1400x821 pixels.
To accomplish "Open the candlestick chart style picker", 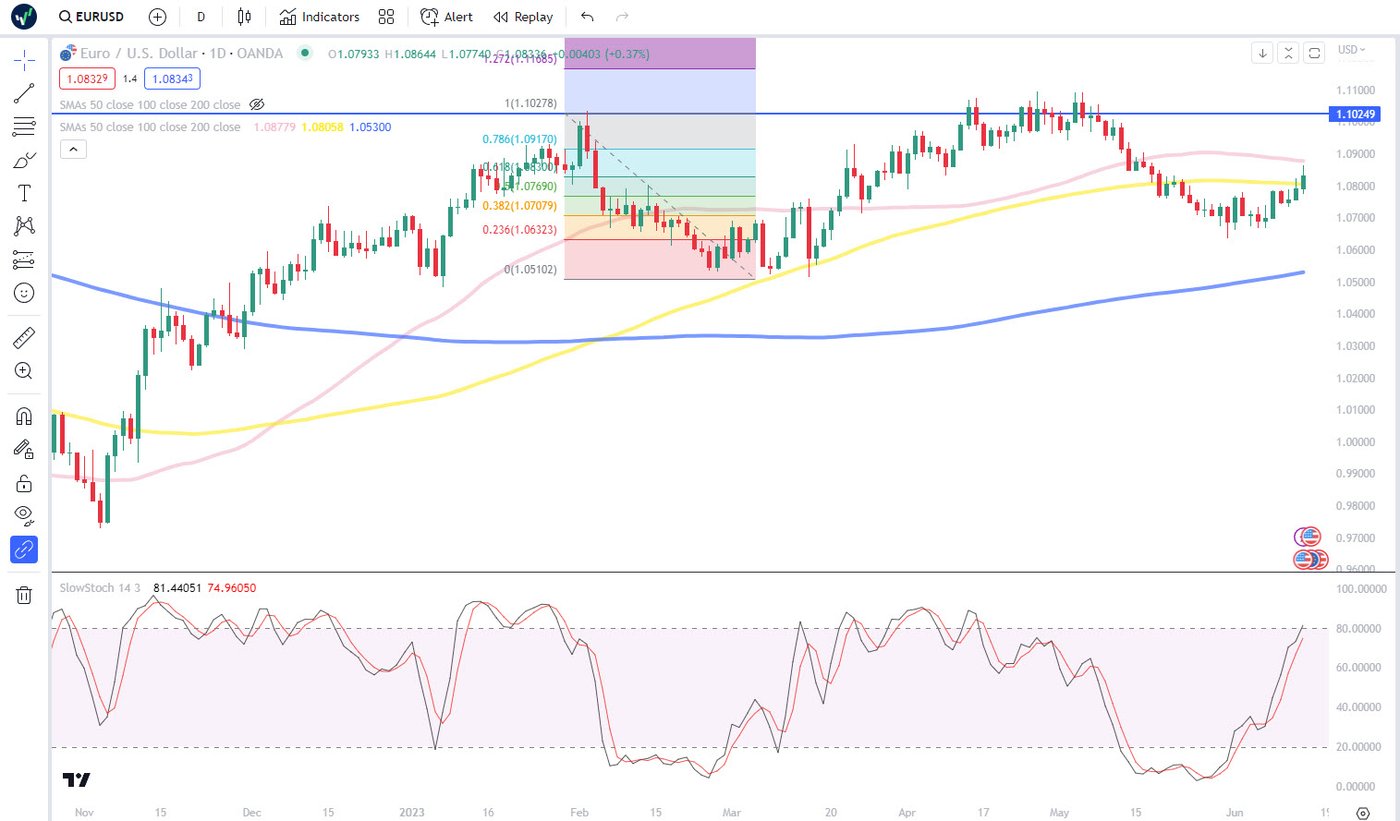I will pos(244,17).
